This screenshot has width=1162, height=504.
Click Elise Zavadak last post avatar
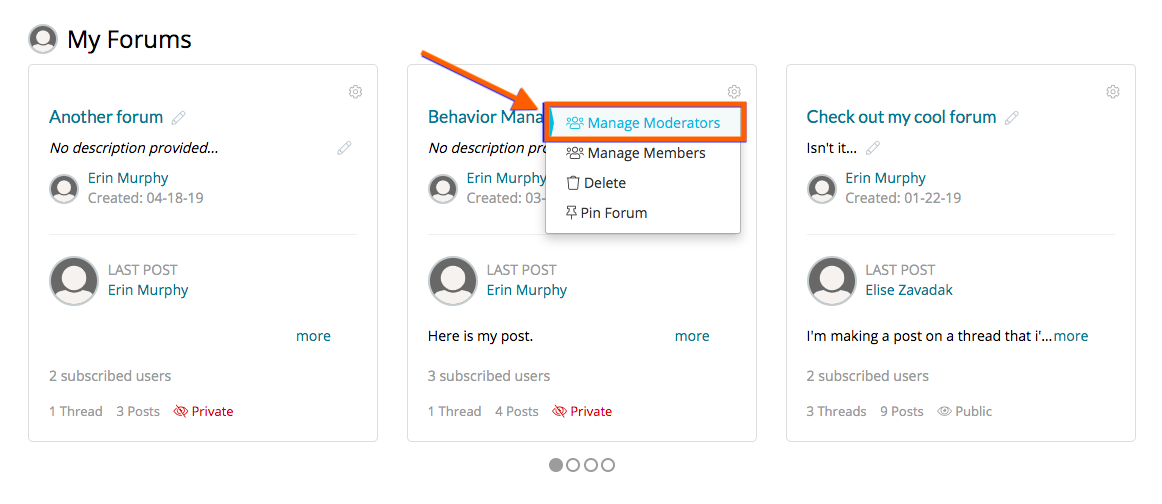pyautogui.click(x=831, y=281)
